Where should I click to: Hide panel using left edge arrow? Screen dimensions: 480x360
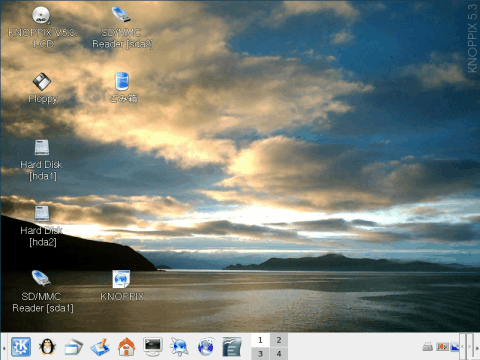coord(4,347)
